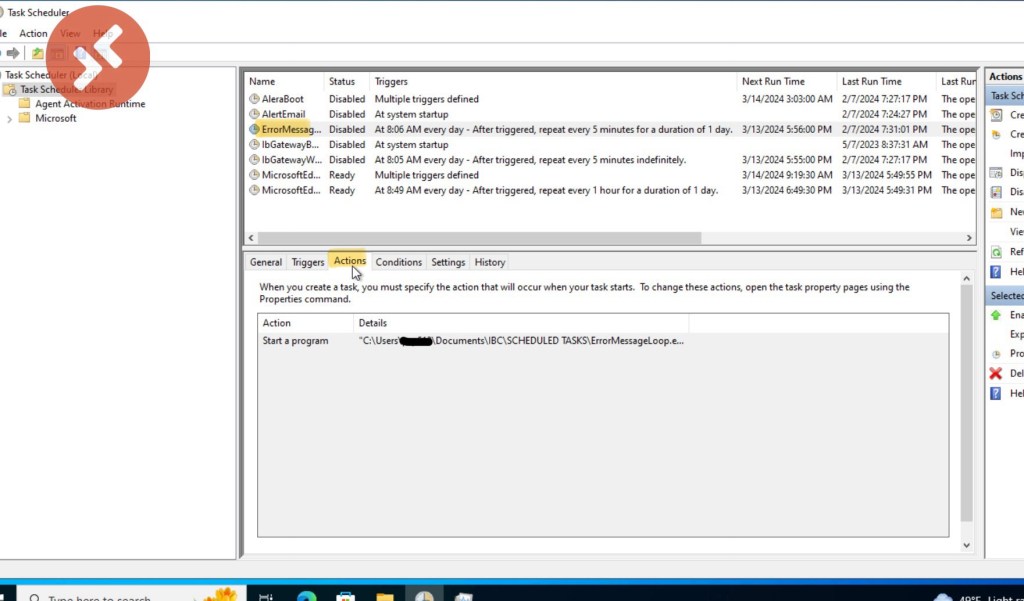Click the Refresh icon in Actions pane
The image size is (1024, 601).
coord(996,252)
